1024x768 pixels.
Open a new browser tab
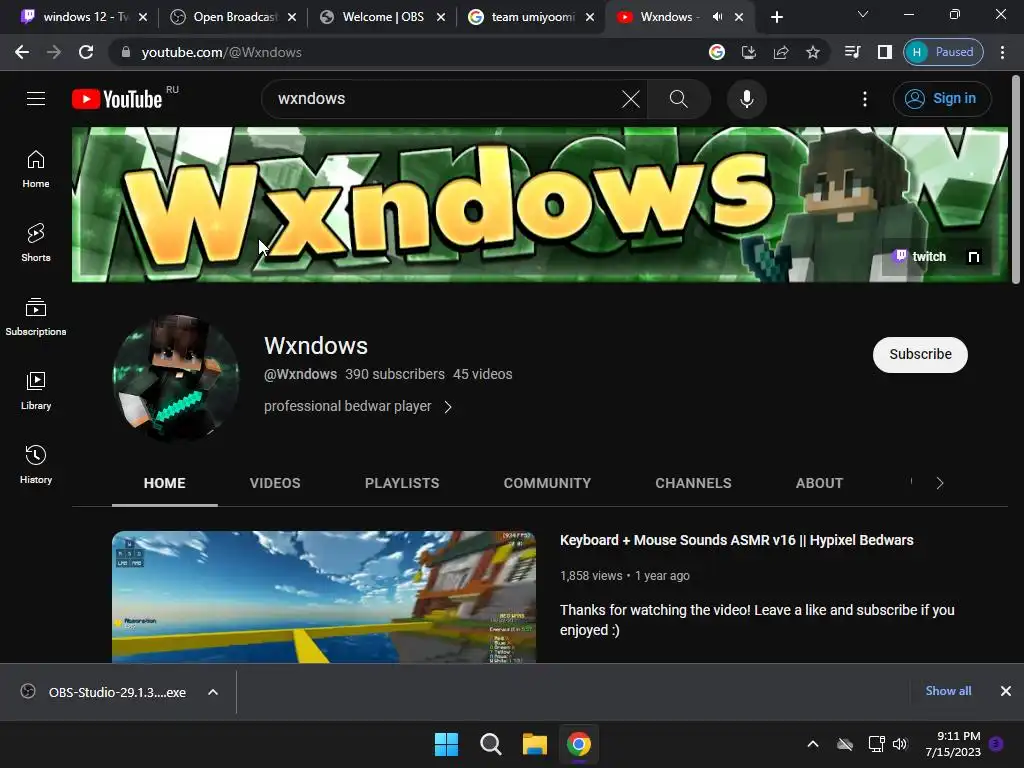[x=776, y=17]
